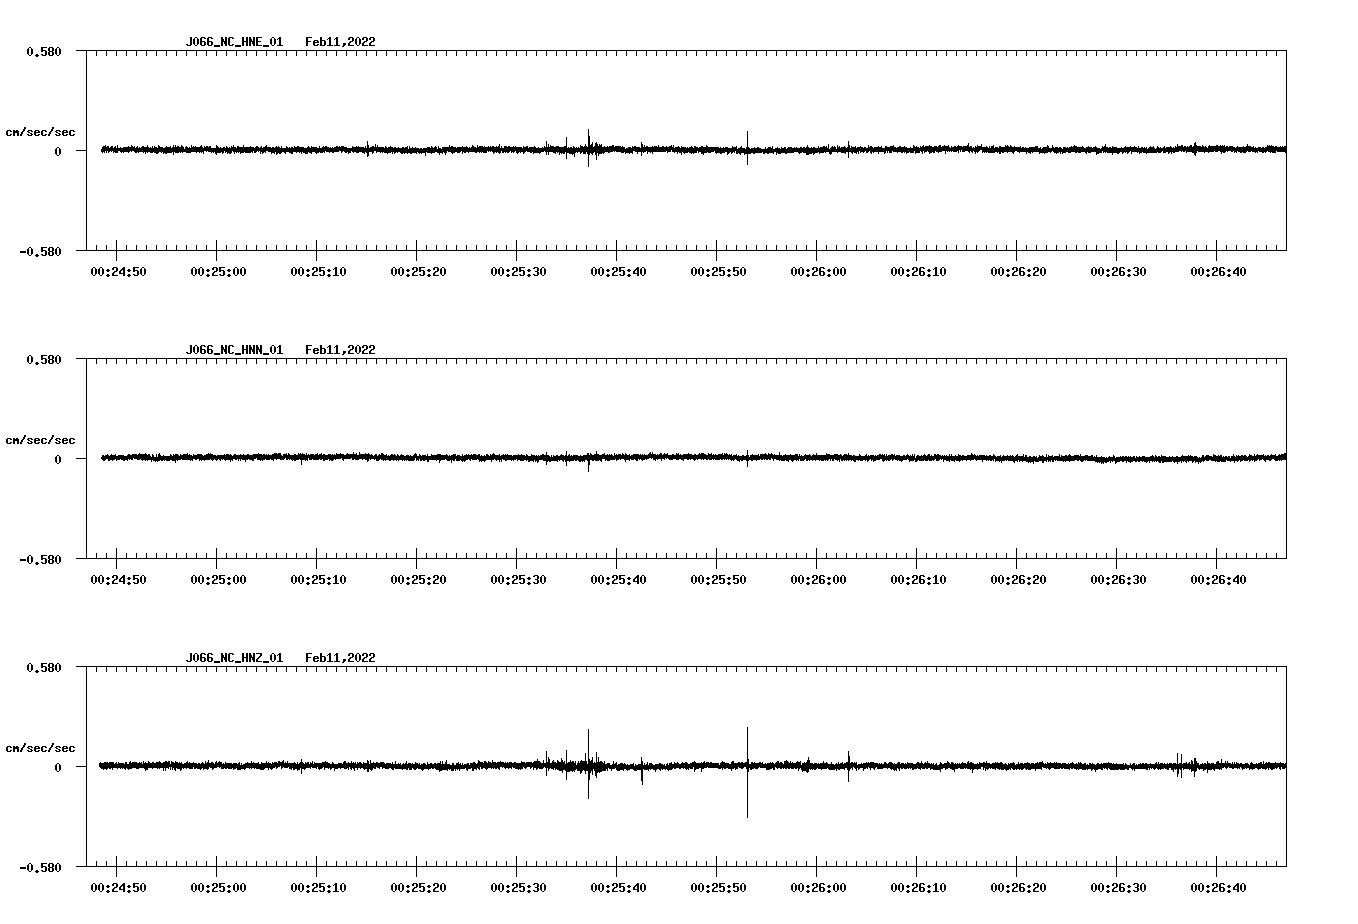Click the 00:25:10 time label under the HNN plot
Image resolution: width=1358 pixels, height=924 pixels.
(318, 580)
